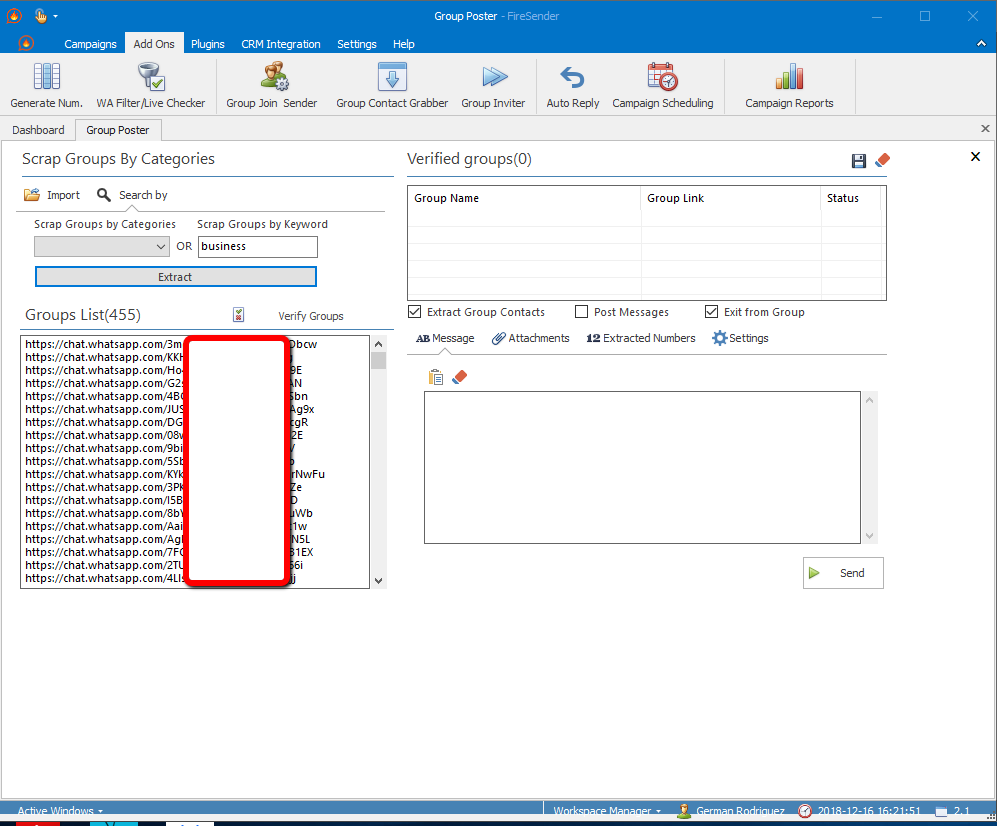The width and height of the screenshot is (997, 826).
Task: Open the Settings ribbon tab
Action: 357,44
